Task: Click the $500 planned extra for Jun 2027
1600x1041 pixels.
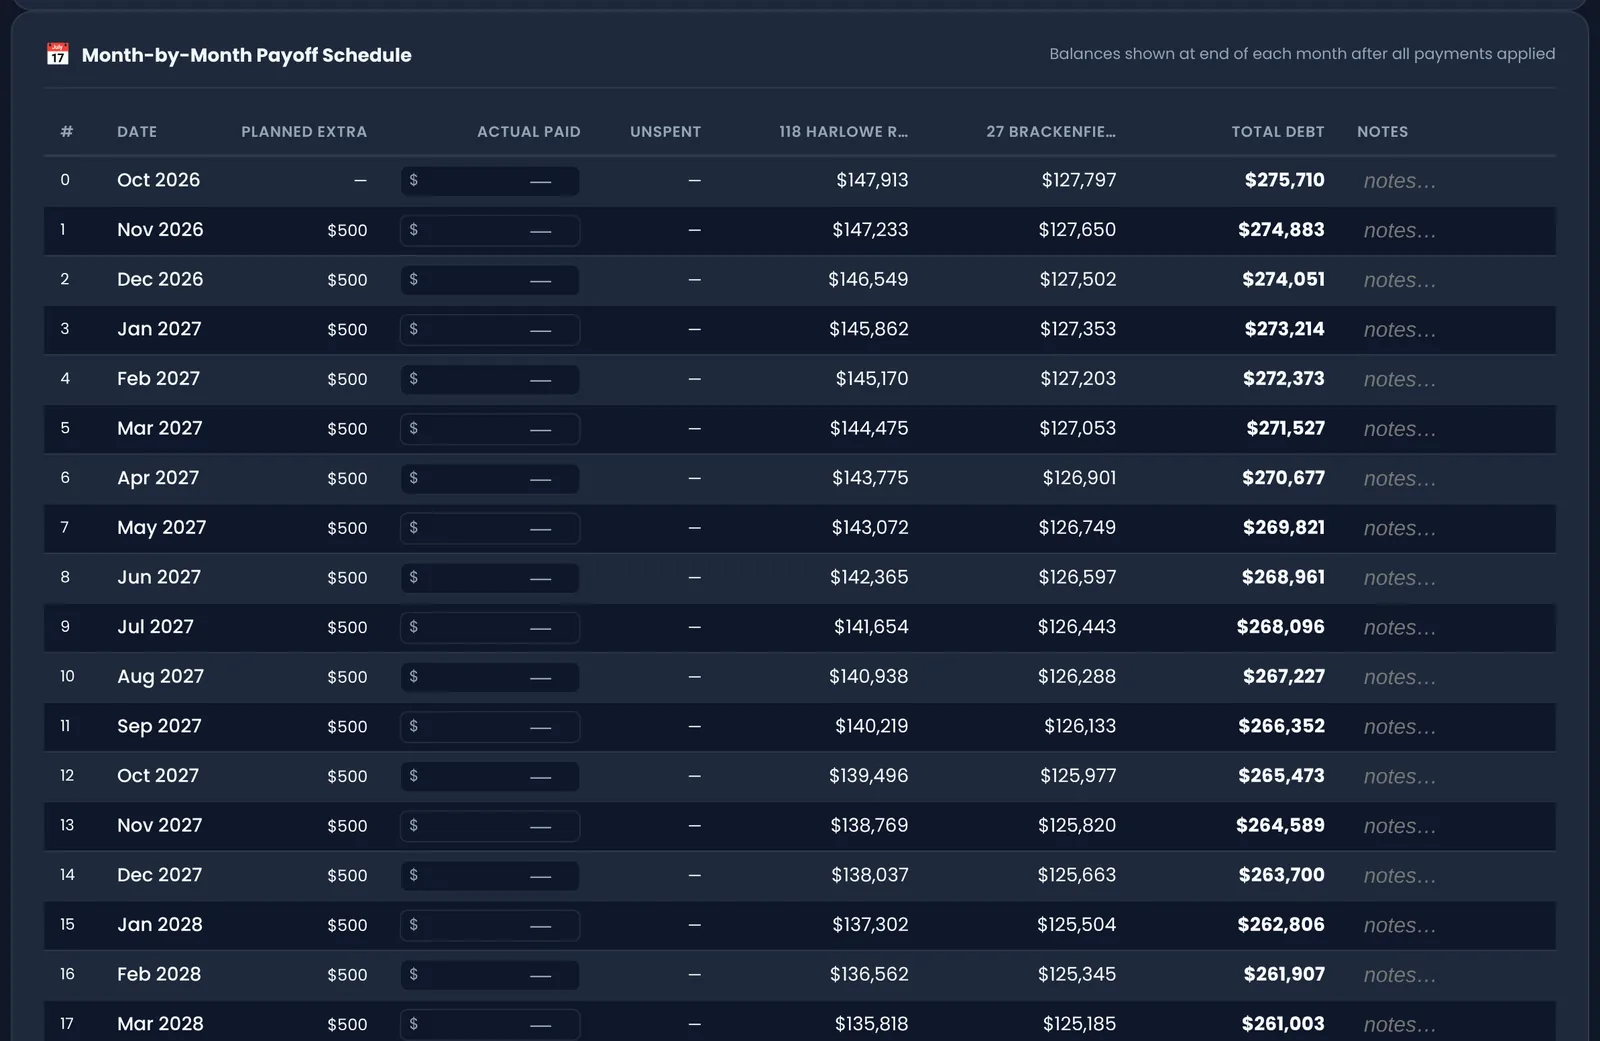Action: coord(347,578)
